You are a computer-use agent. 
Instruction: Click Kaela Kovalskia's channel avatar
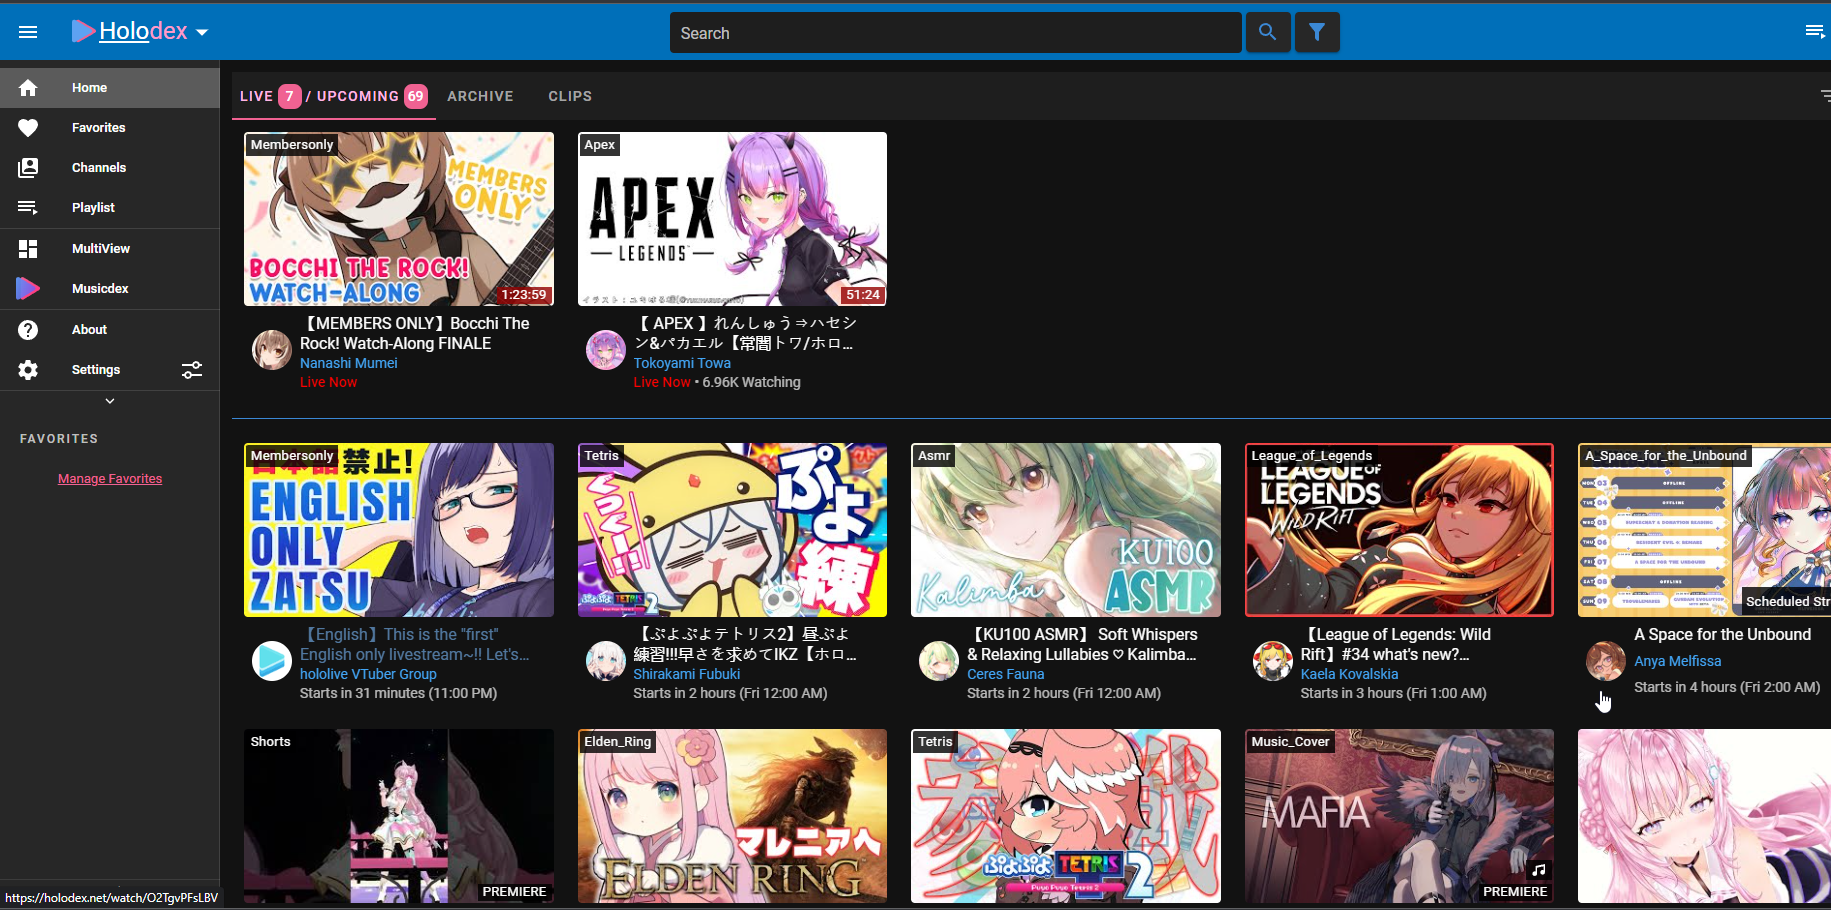(x=1272, y=662)
